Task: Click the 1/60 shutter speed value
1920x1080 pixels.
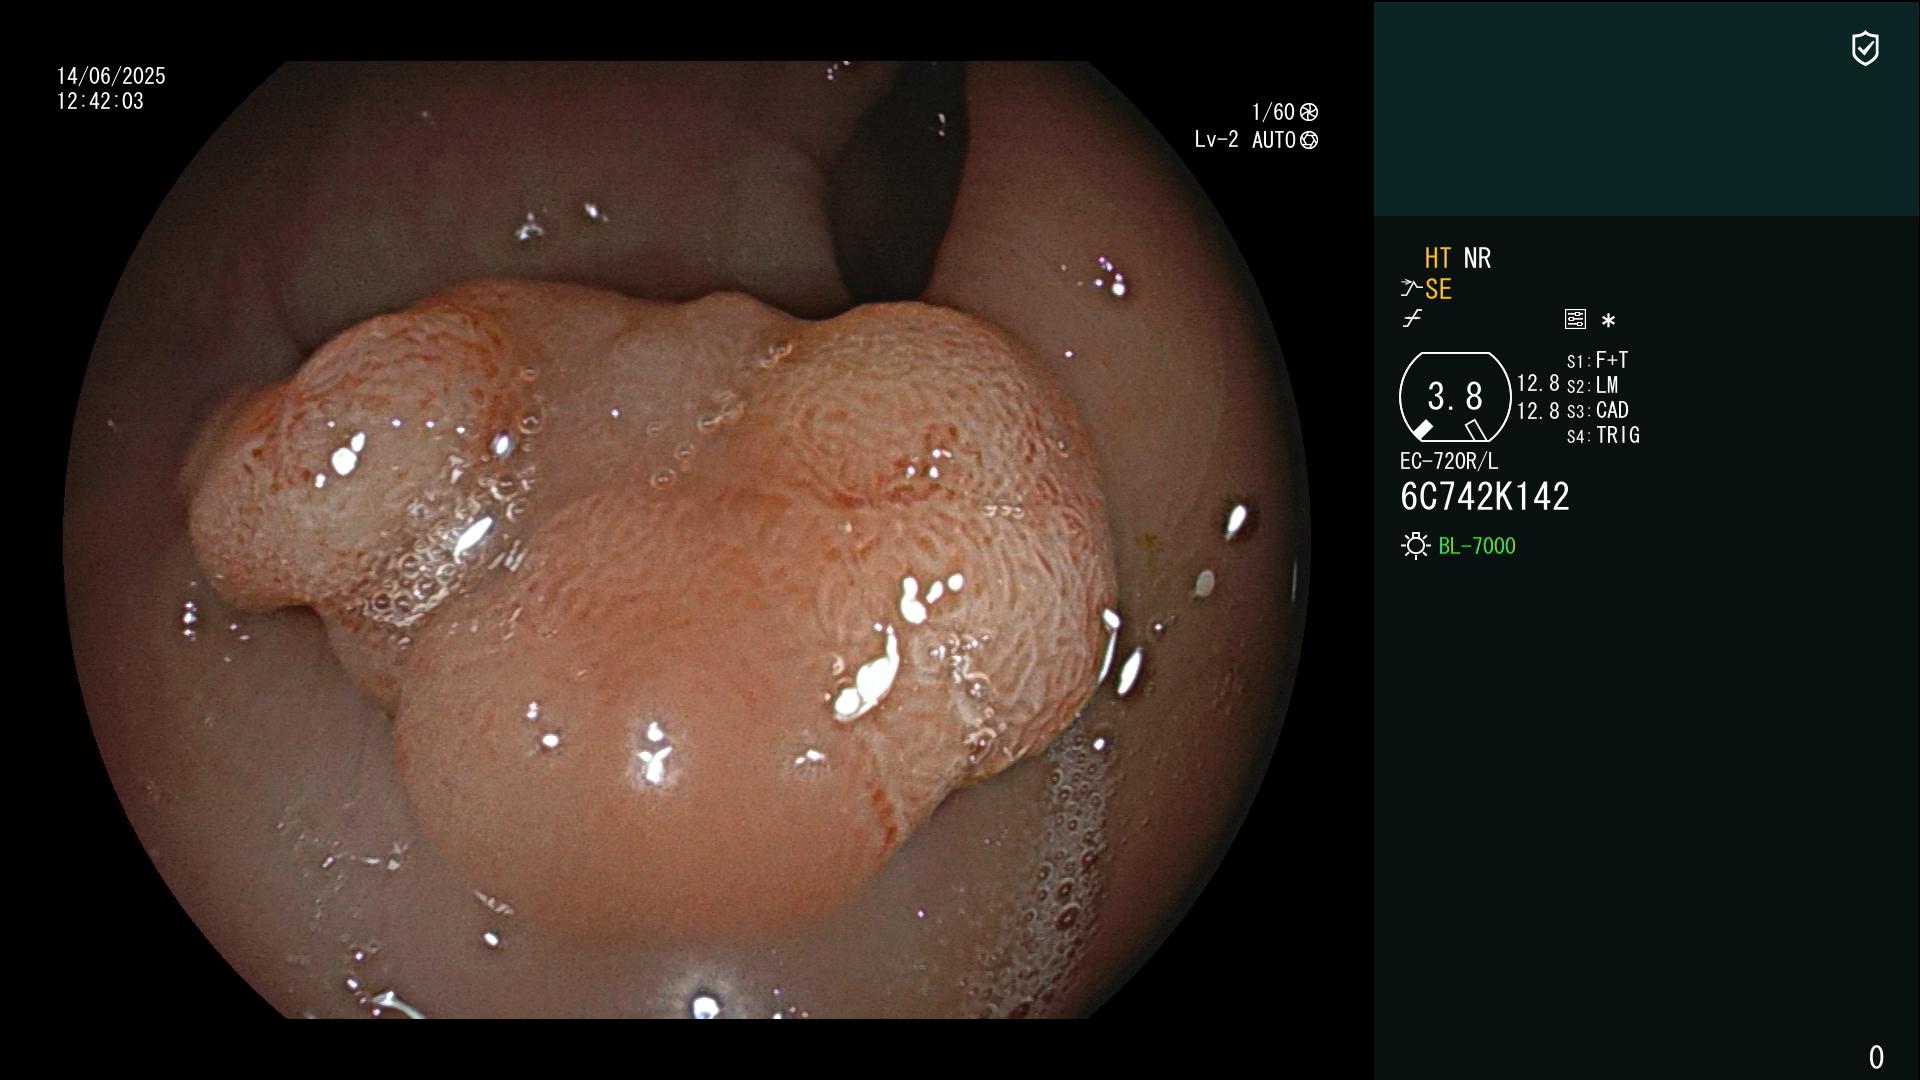Action: point(1273,112)
